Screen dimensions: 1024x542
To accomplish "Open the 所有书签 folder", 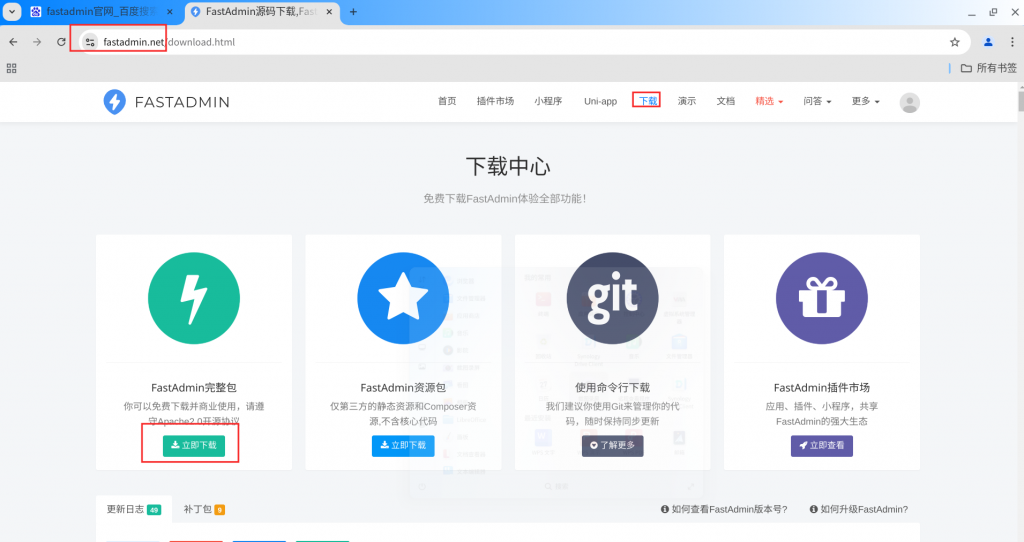I will pos(989,68).
